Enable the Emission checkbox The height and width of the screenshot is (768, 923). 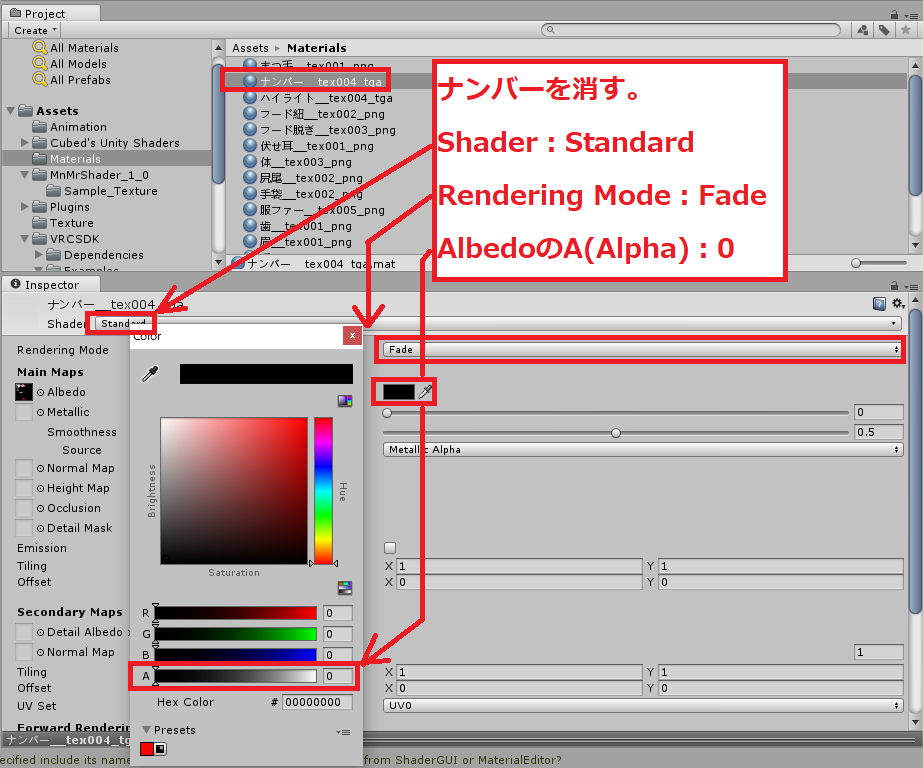(x=390, y=547)
